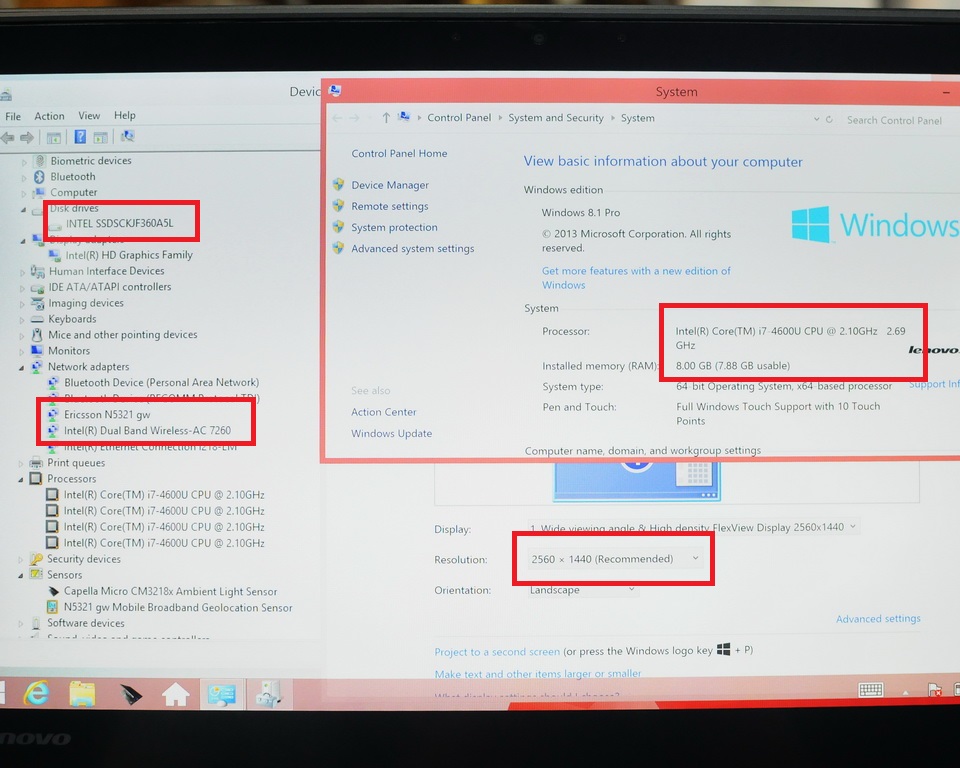The width and height of the screenshot is (960, 768).
Task: Open Control Panel Home link
Action: click(399, 154)
